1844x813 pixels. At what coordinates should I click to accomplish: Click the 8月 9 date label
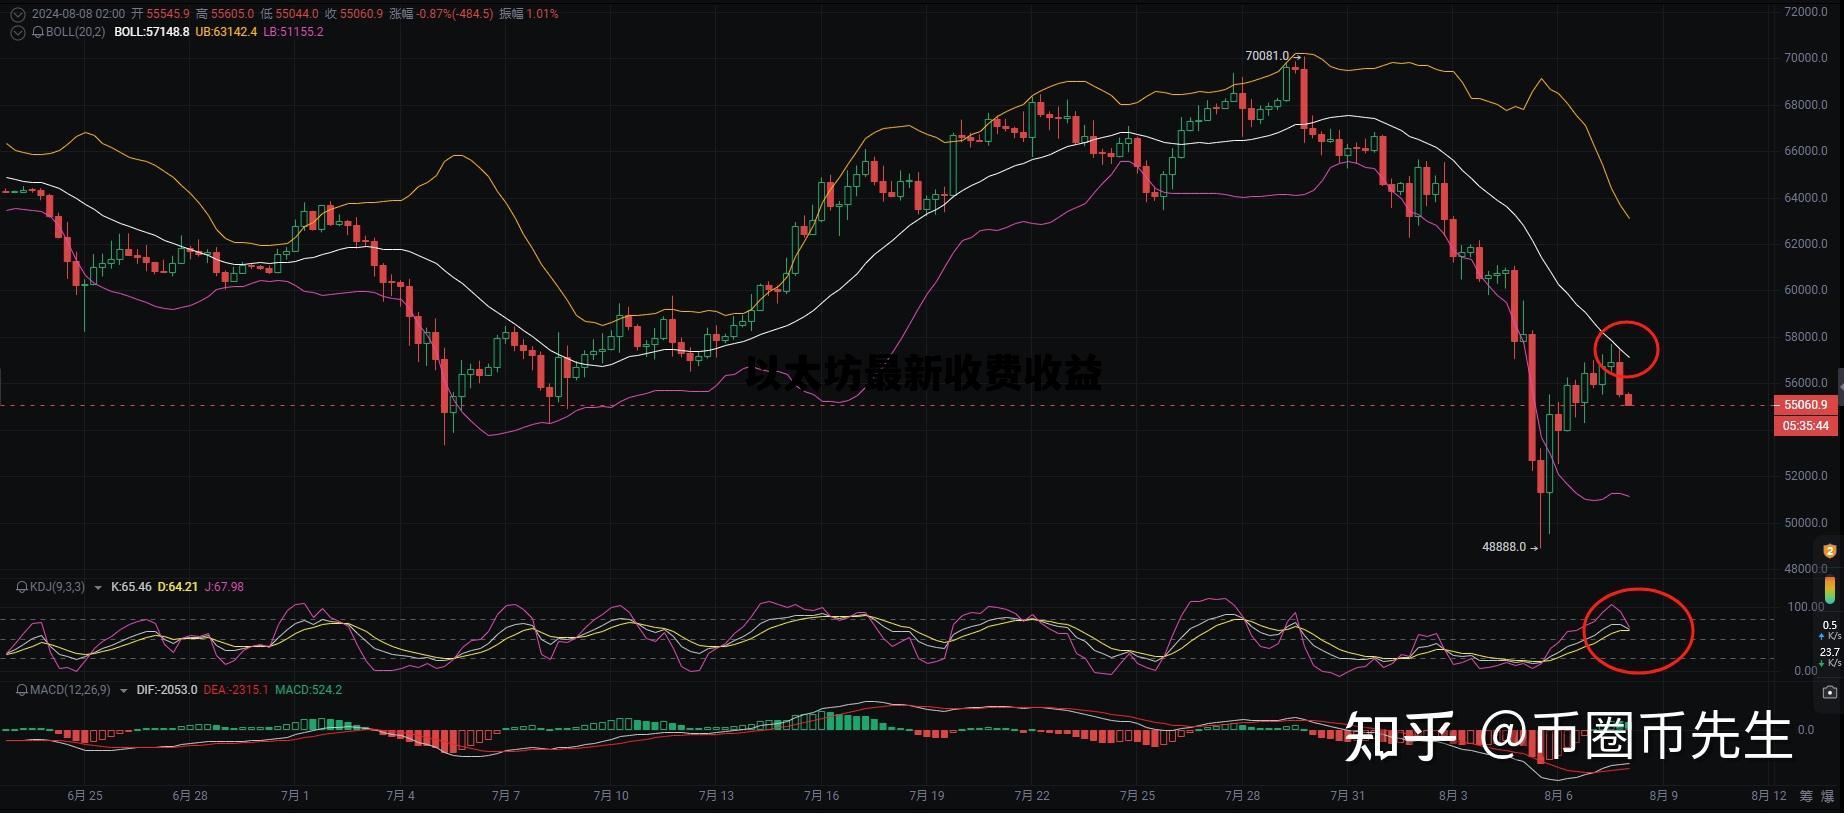coord(1663,796)
